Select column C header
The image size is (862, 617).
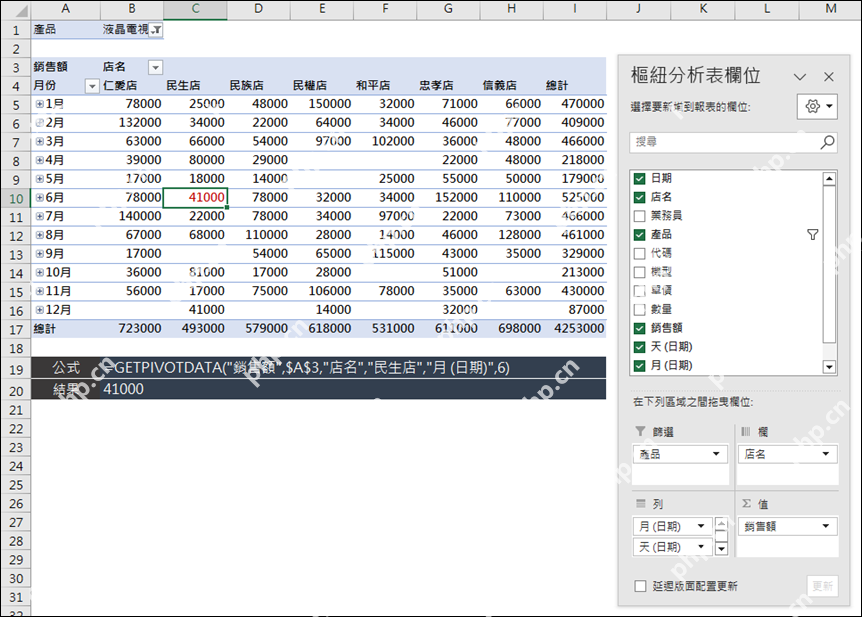(x=195, y=9)
